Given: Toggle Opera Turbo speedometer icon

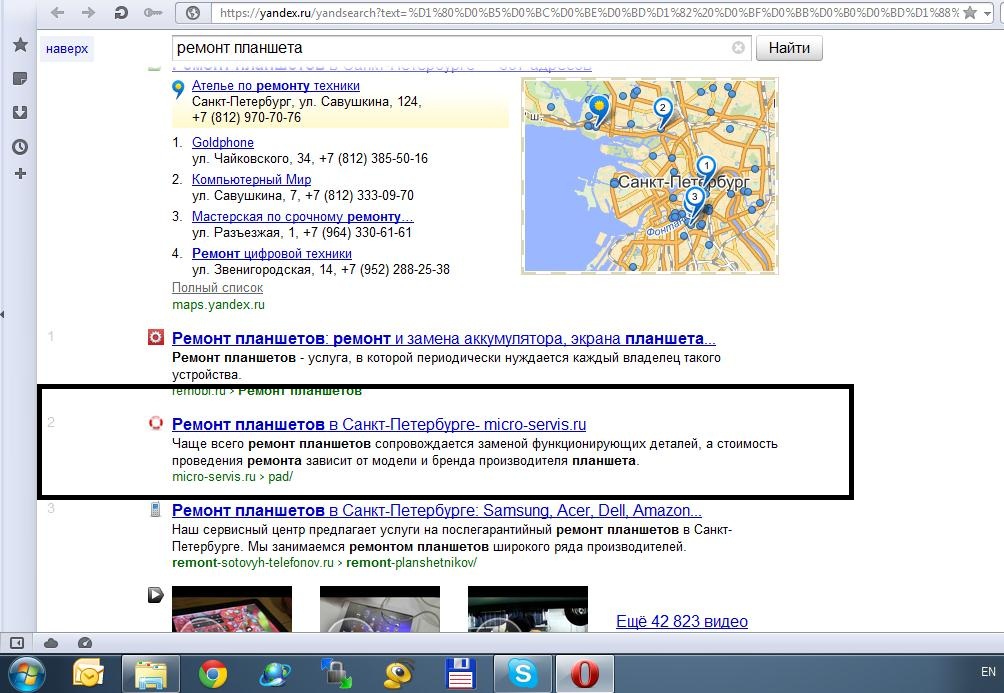Looking at the screenshot, I should (x=85, y=643).
